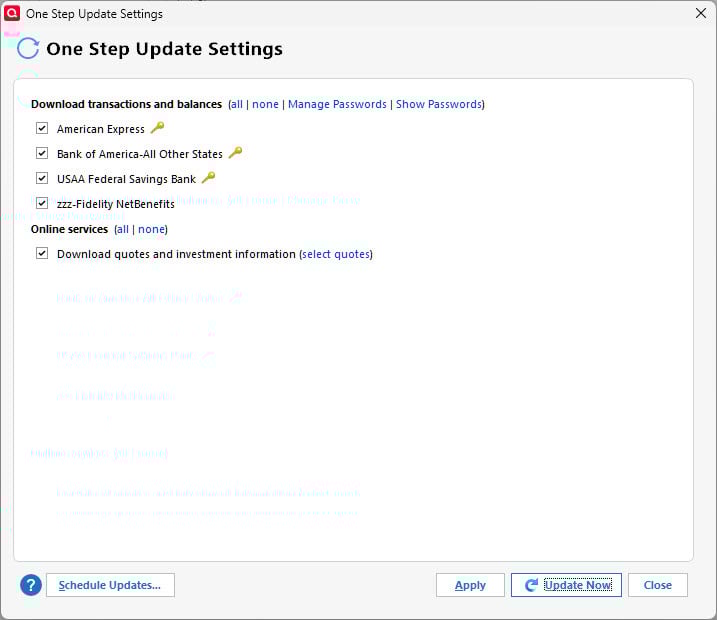Toggle the Bank of America-All Other States checkbox
This screenshot has width=717, height=620.
[42, 153]
